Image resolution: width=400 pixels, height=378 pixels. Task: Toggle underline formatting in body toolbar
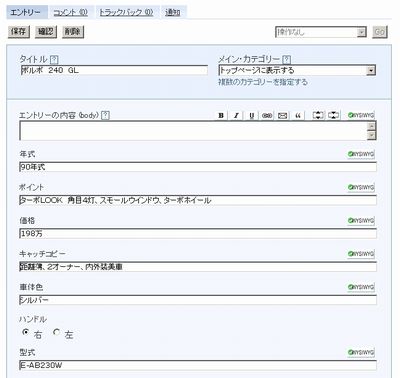252,115
